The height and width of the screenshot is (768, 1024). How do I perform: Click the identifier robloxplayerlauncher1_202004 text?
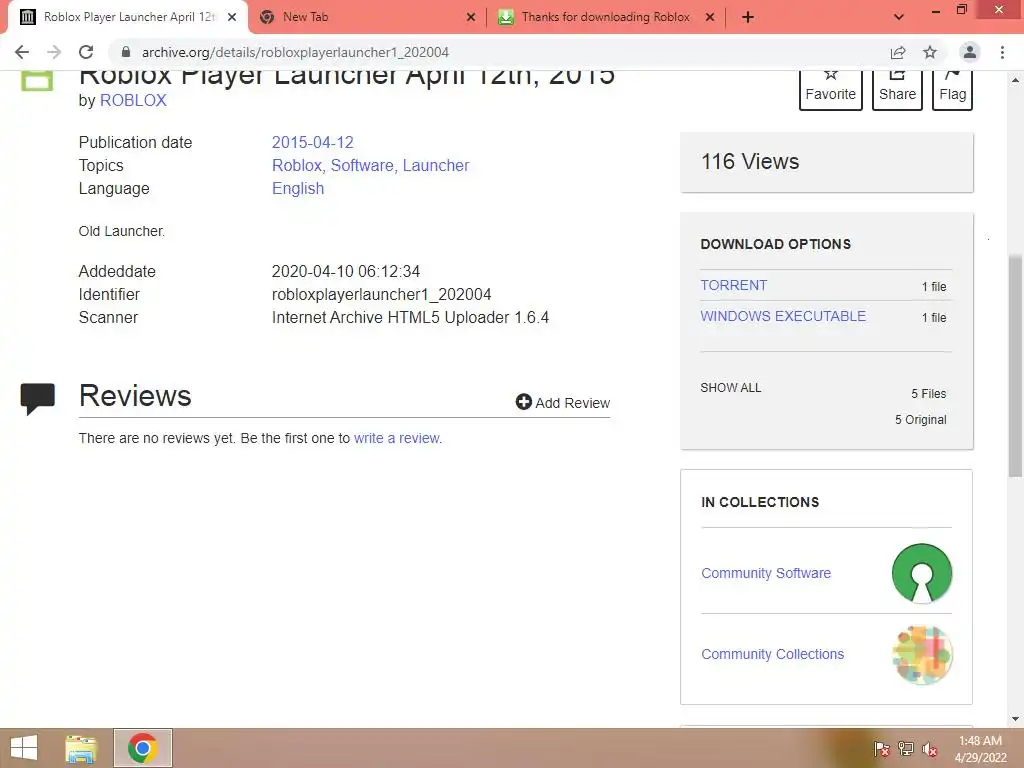point(381,295)
